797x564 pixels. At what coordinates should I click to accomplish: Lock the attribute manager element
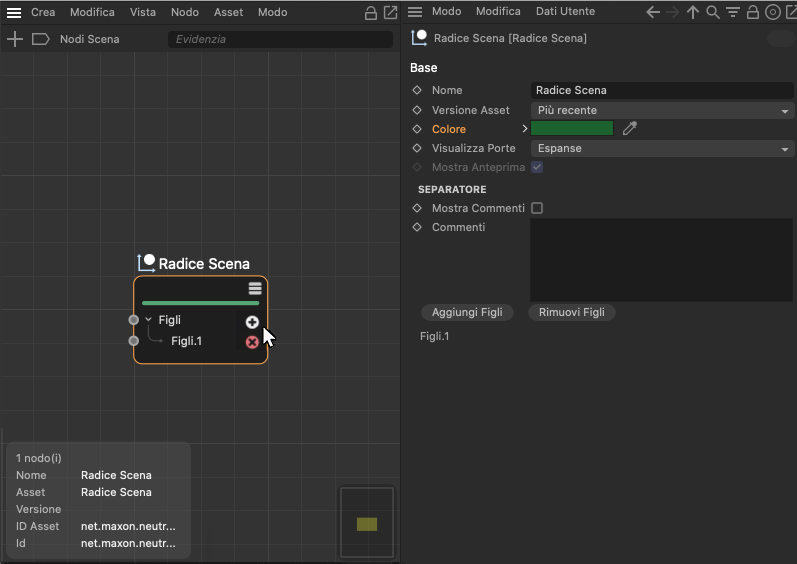click(x=753, y=12)
